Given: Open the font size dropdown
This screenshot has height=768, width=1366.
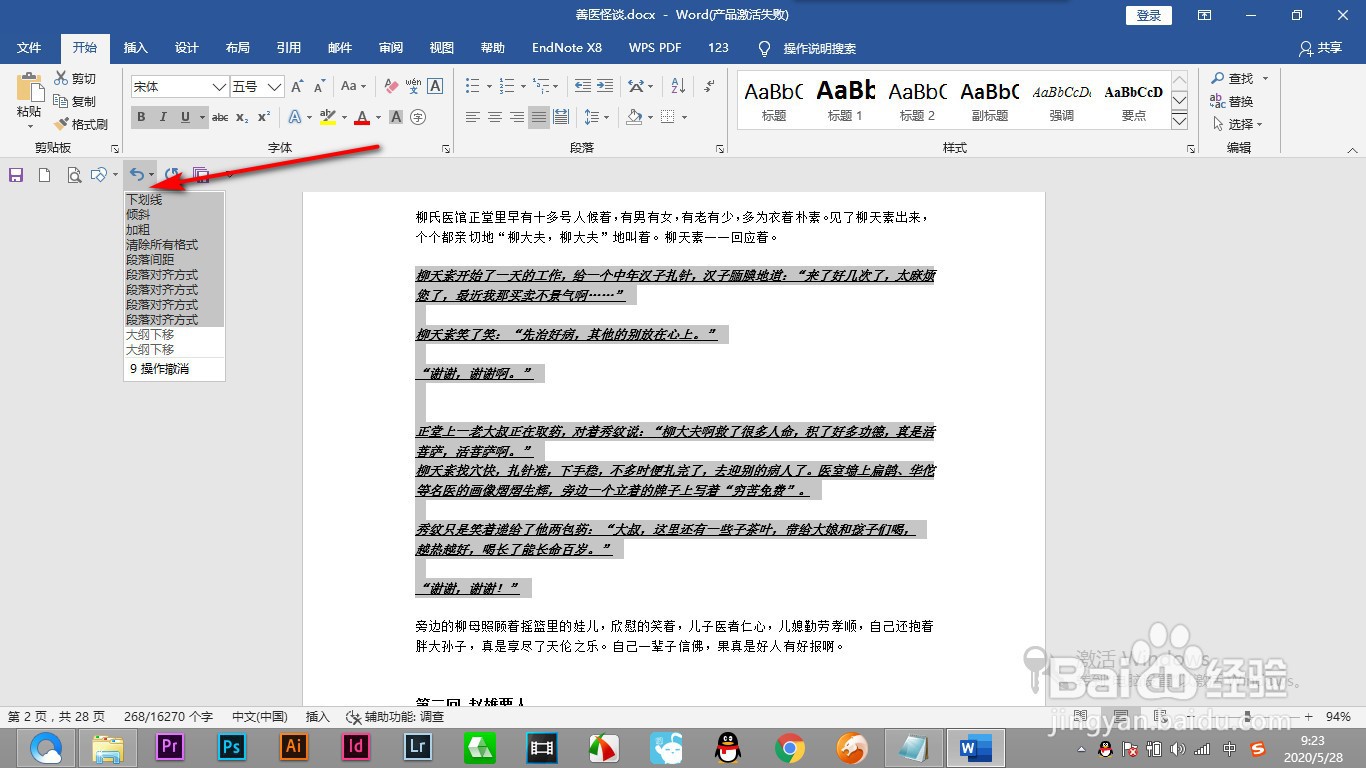Looking at the screenshot, I should click(x=274, y=86).
